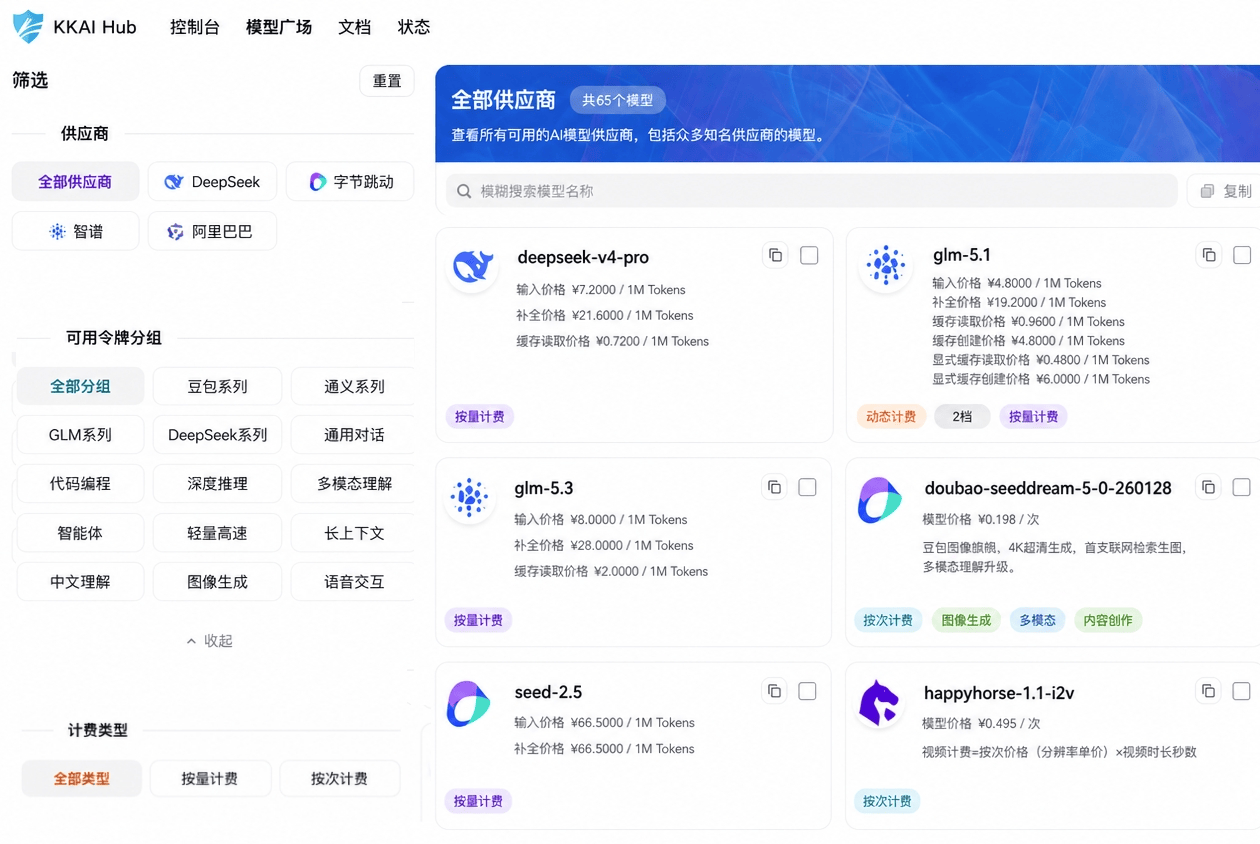Select the 全部分组 group
Image resolution: width=1260 pixels, height=844 pixels.
point(80,386)
